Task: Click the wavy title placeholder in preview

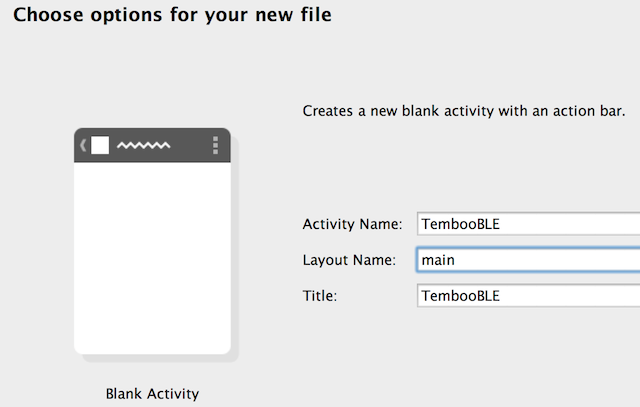Action: [143, 146]
